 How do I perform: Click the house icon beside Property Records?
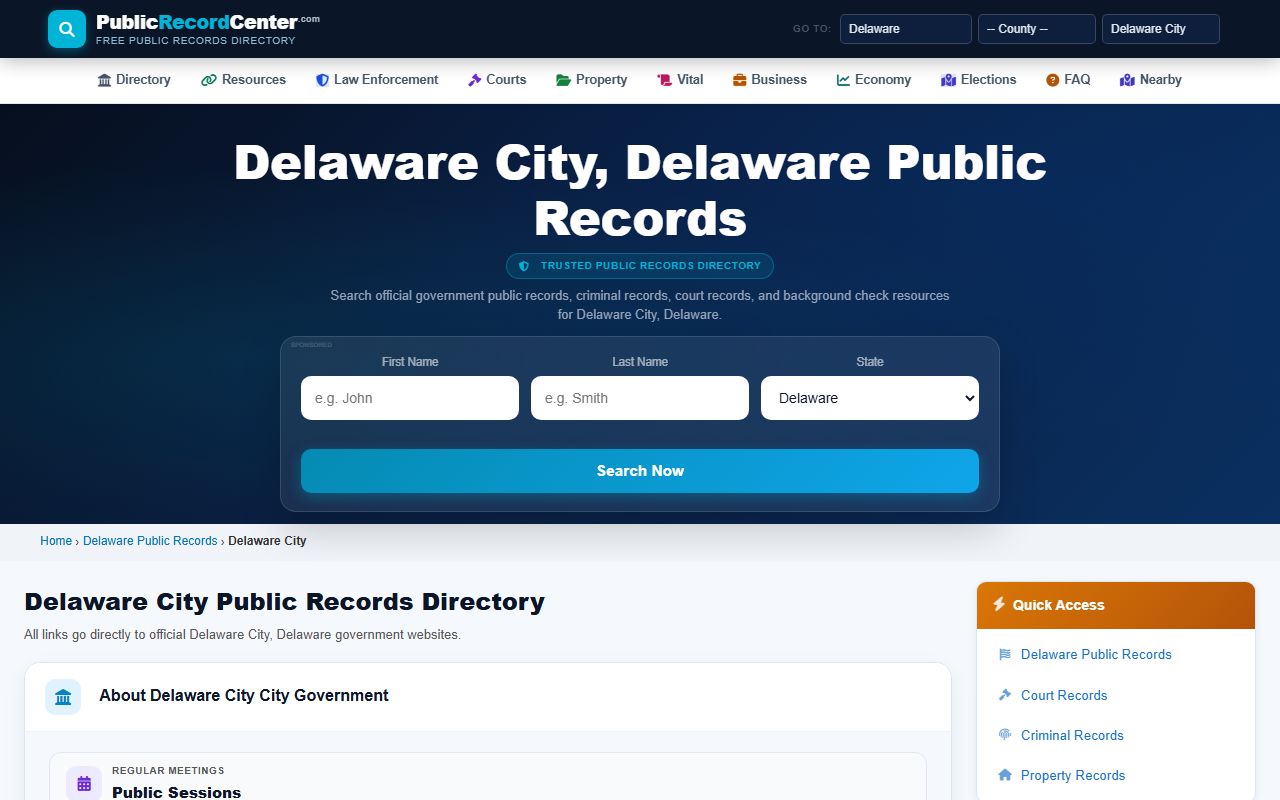(x=1005, y=775)
